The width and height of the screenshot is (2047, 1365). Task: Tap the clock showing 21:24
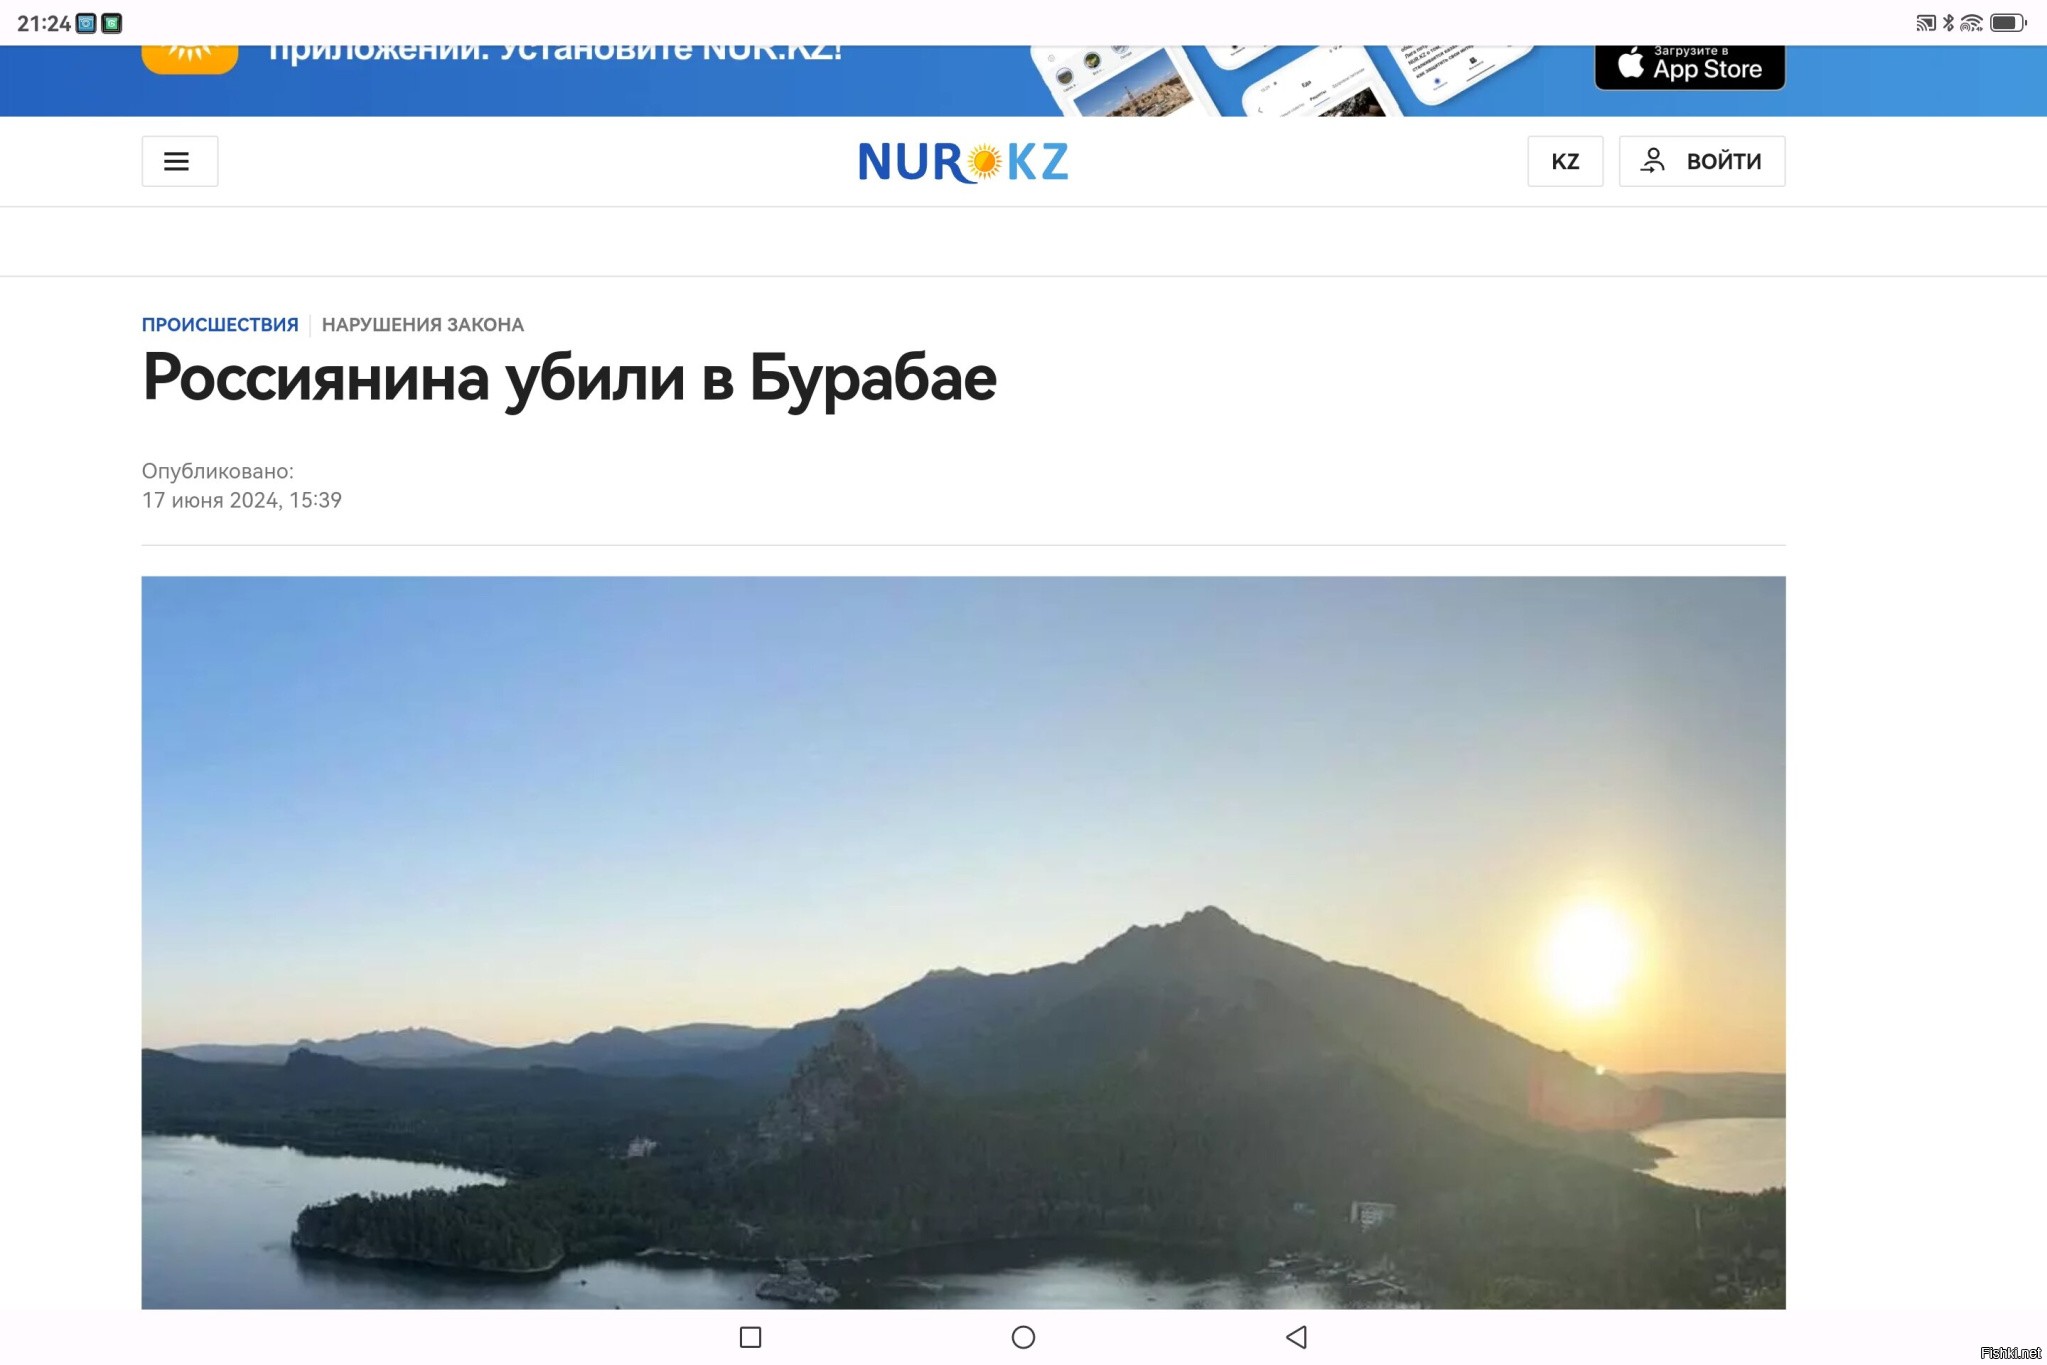tap(44, 23)
